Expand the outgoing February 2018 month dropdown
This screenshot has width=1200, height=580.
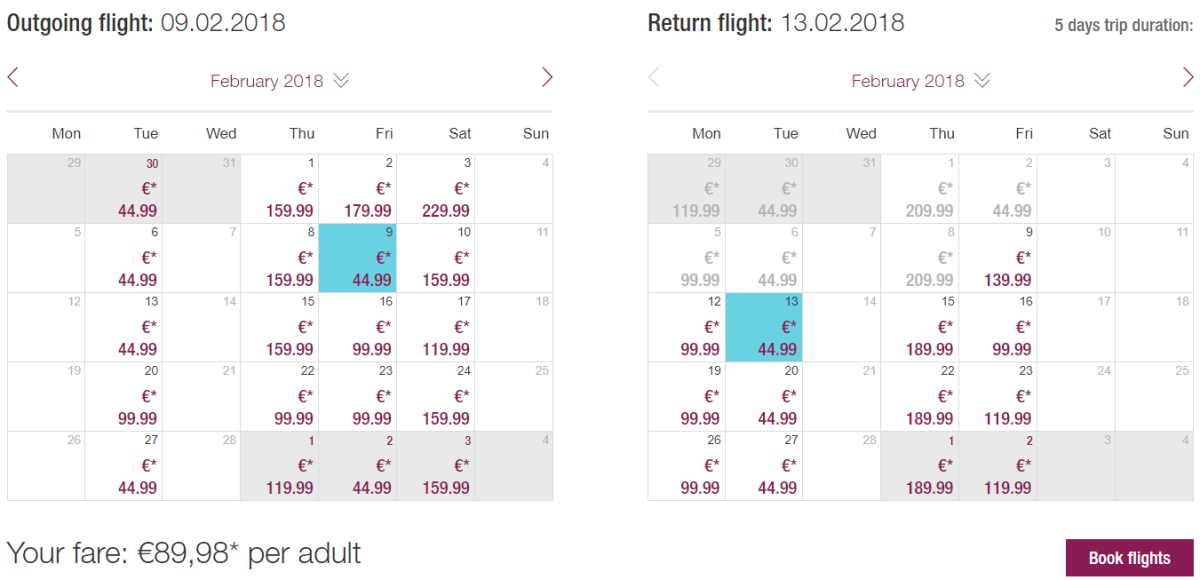pyautogui.click(x=279, y=81)
